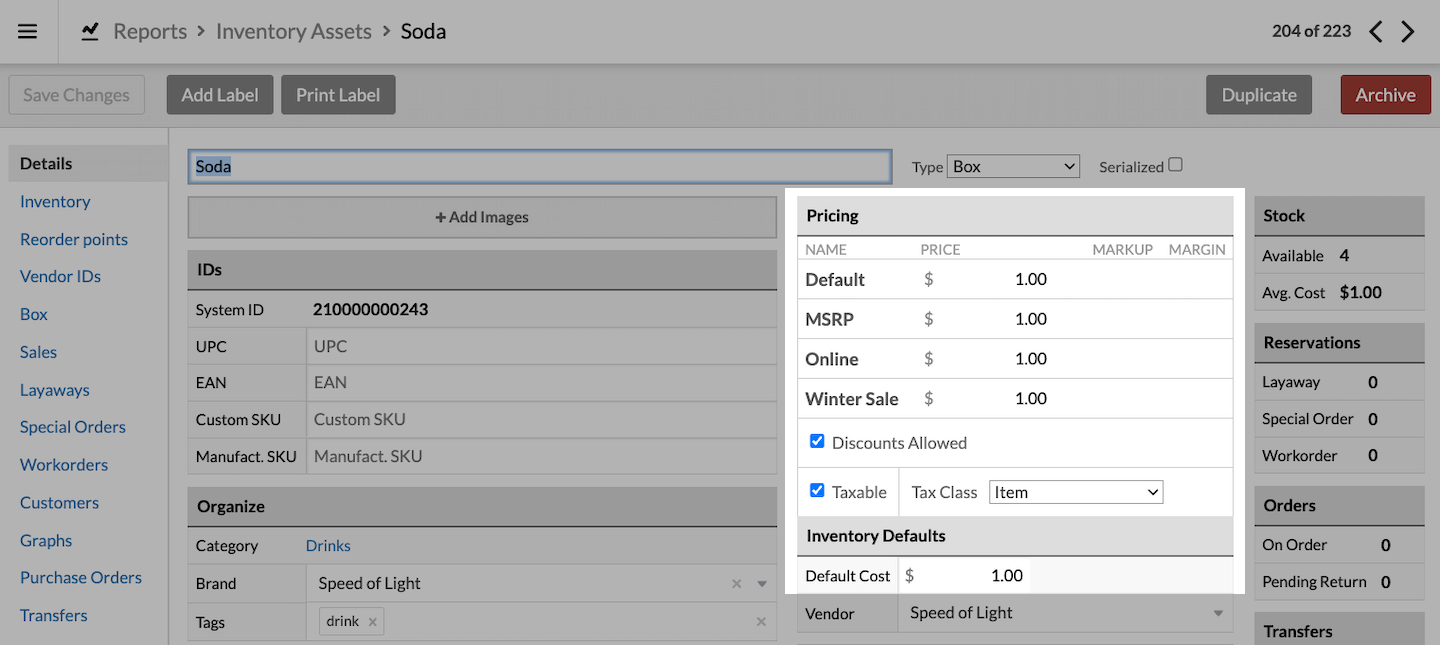
Task: Open Reorder points section
Action: pos(74,239)
